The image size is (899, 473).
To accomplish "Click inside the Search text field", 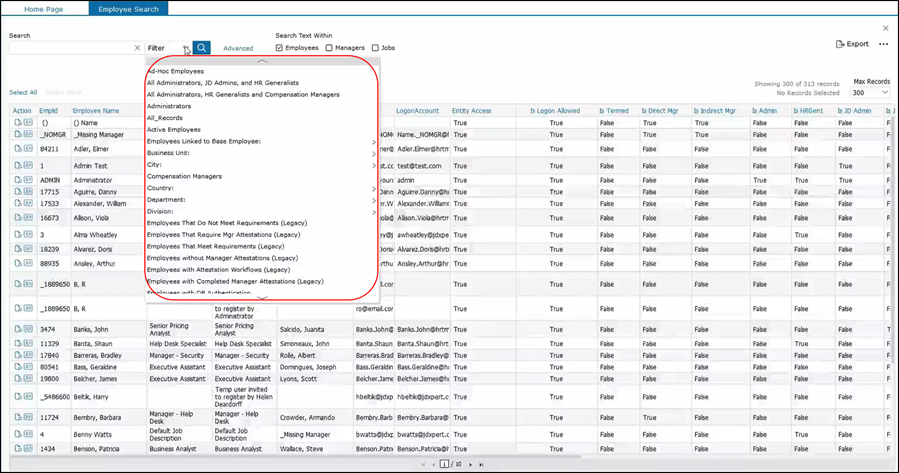I will pos(70,48).
